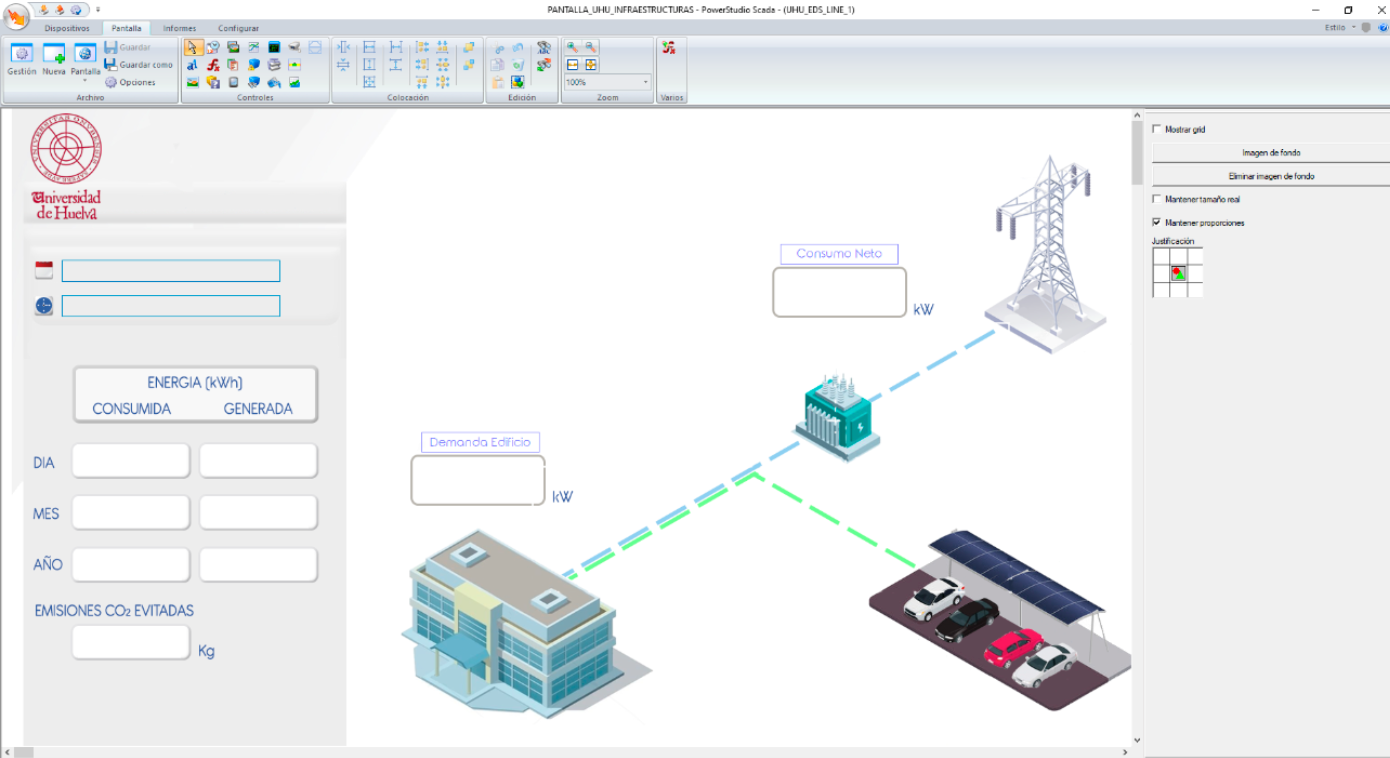
Task: Click Eliminar imagen de fondo button
Action: click(1271, 176)
